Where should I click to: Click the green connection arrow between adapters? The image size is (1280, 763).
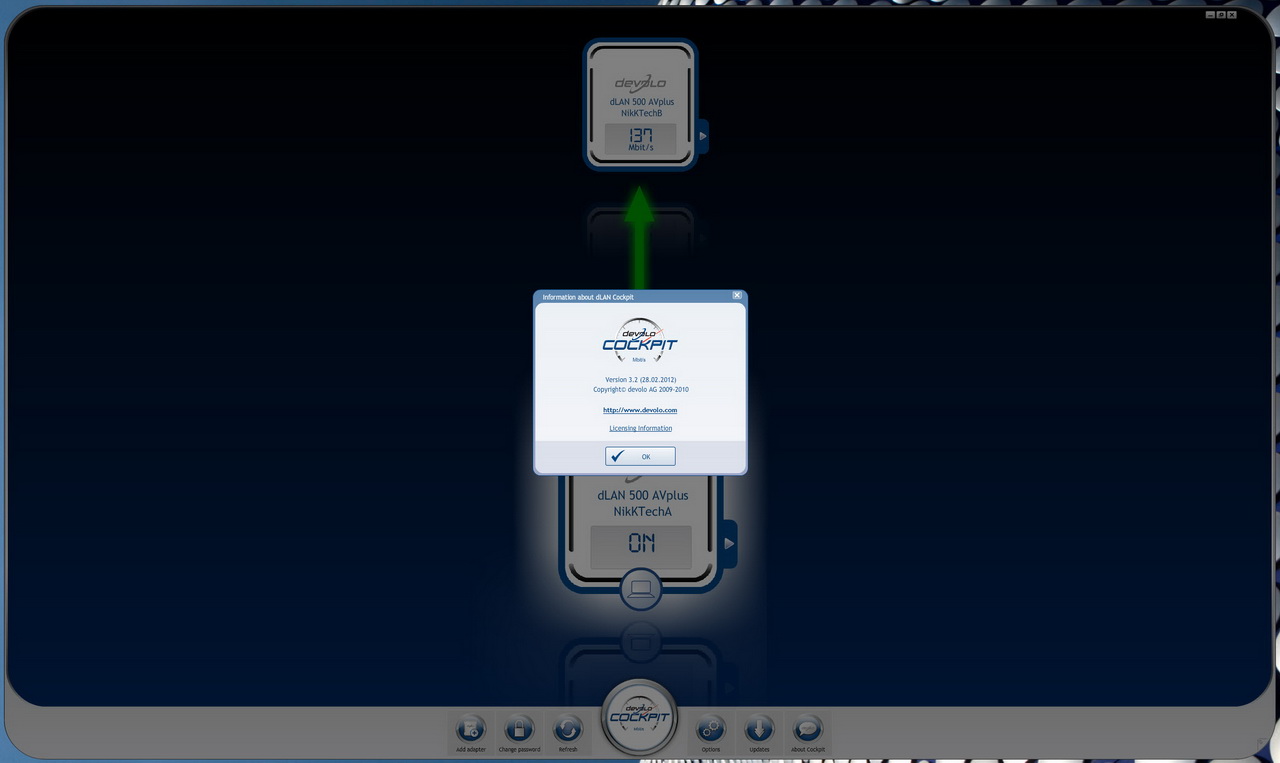[640, 238]
